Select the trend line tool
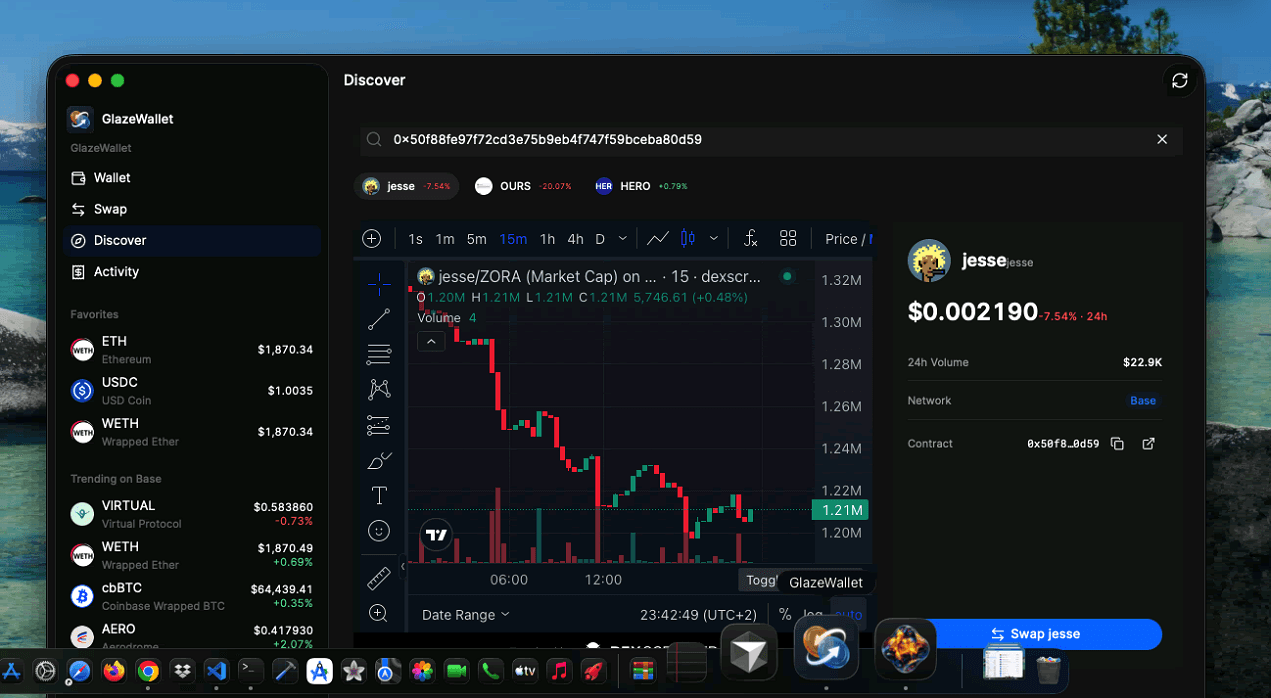This screenshot has height=698, width=1271. tap(379, 320)
